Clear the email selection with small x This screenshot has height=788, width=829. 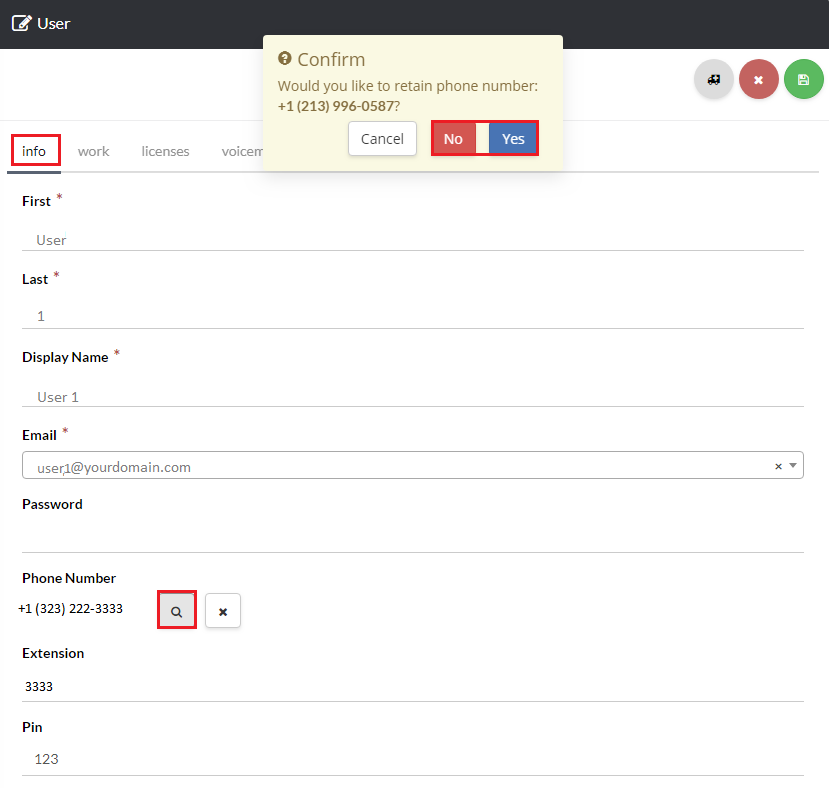[778, 466]
